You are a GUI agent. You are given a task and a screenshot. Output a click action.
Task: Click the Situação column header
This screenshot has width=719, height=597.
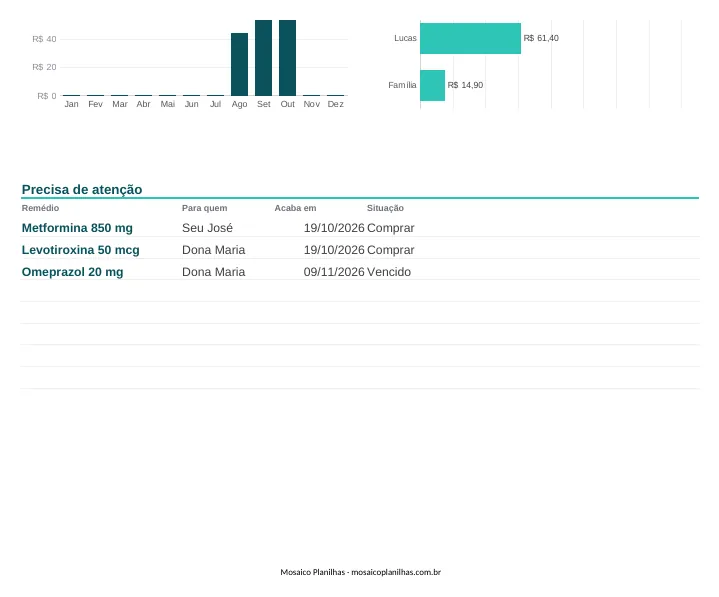[x=385, y=208]
